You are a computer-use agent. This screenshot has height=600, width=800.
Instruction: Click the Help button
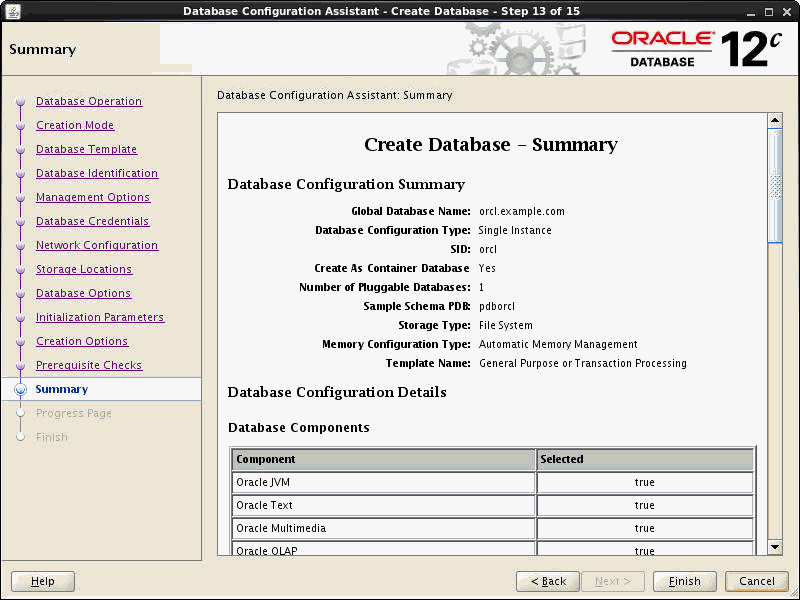pos(43,581)
